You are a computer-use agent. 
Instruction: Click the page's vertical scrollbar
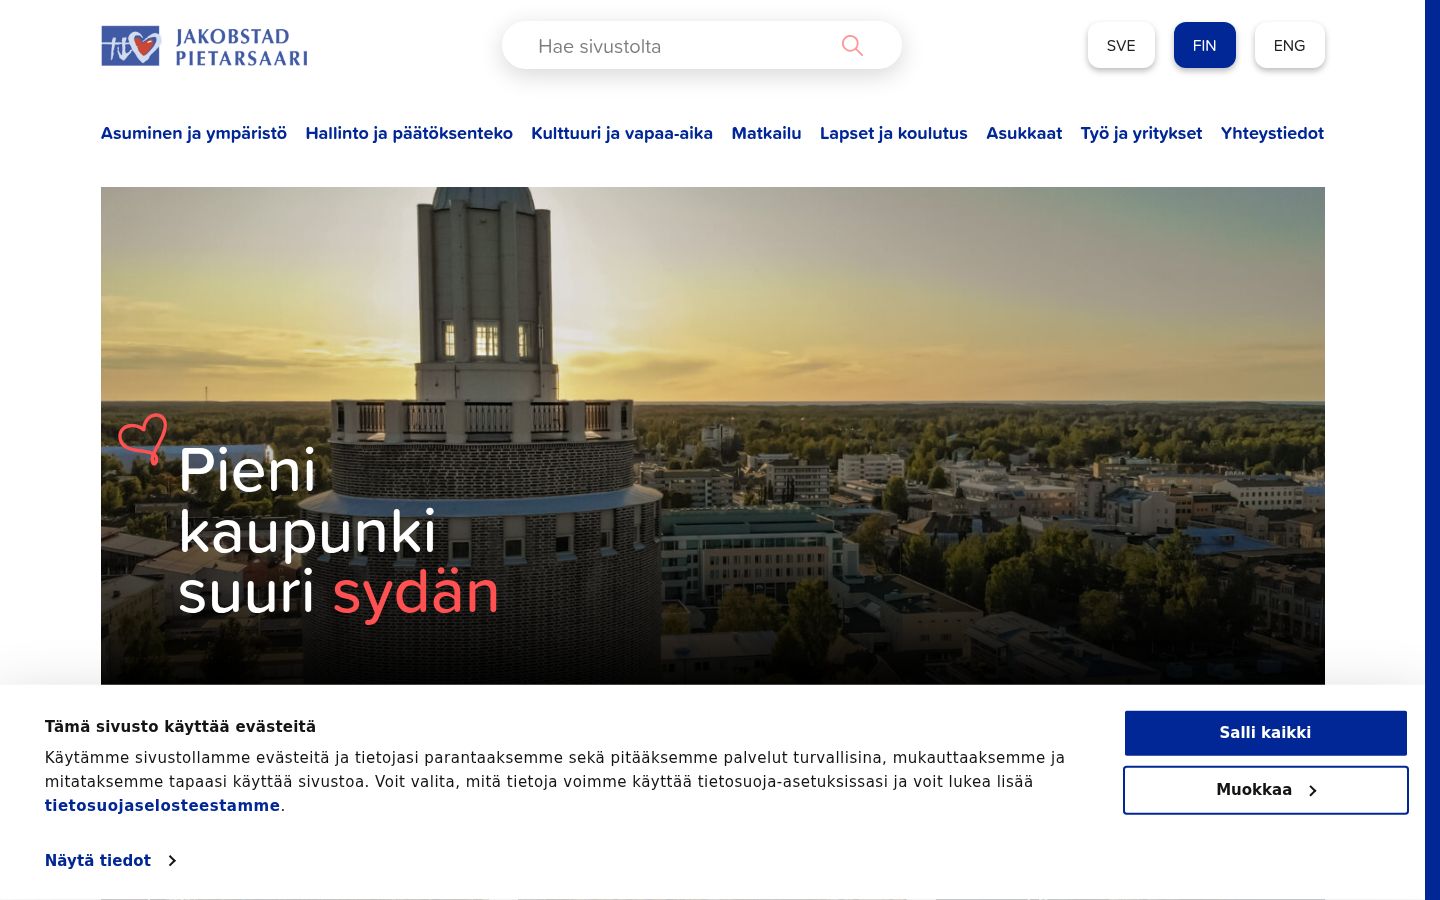click(1432, 450)
